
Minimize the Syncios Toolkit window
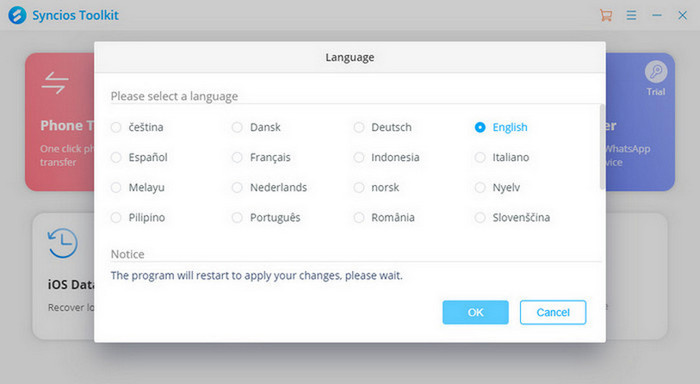[657, 15]
